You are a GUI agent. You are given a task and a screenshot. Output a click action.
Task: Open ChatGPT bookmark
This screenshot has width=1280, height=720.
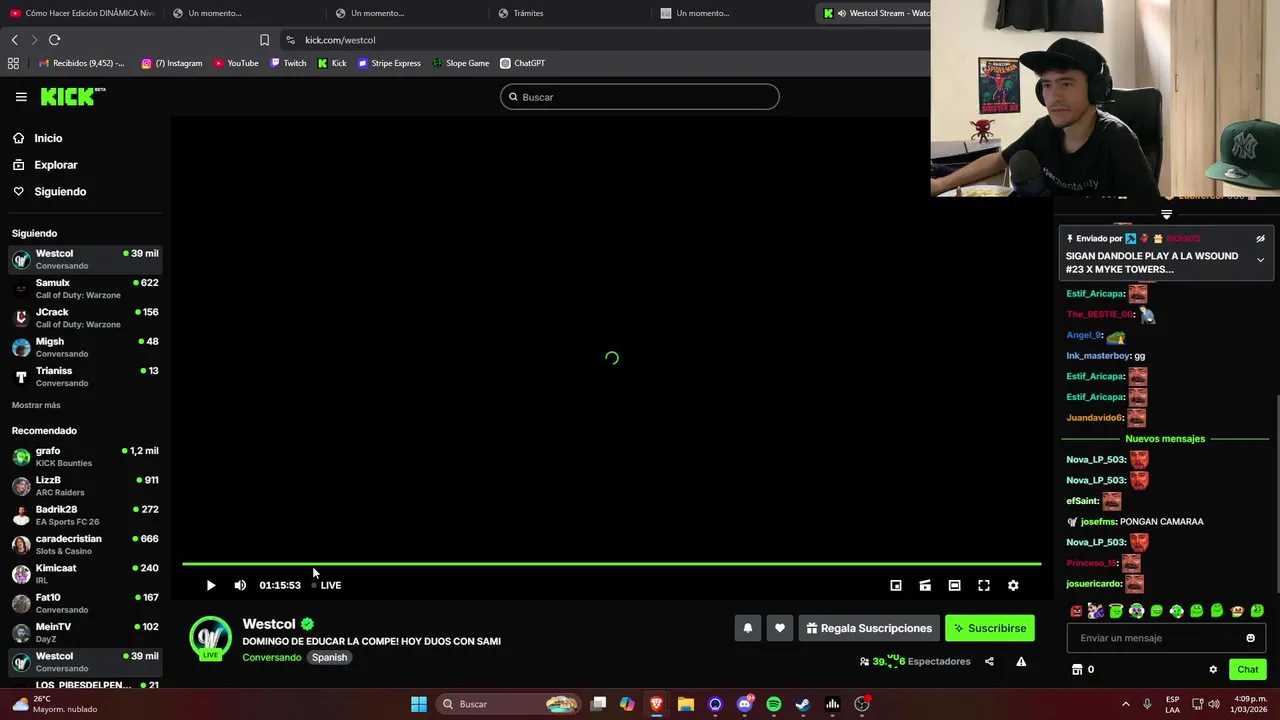click(x=522, y=63)
